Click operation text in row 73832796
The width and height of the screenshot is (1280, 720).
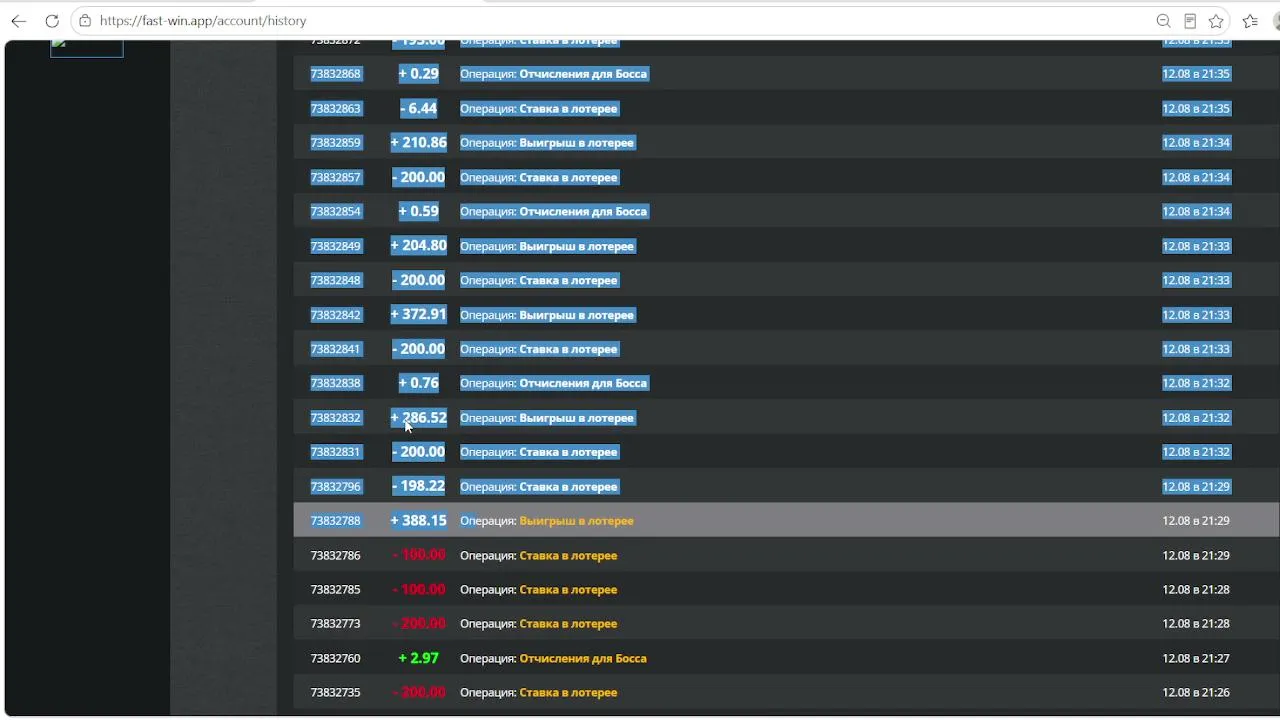click(539, 487)
